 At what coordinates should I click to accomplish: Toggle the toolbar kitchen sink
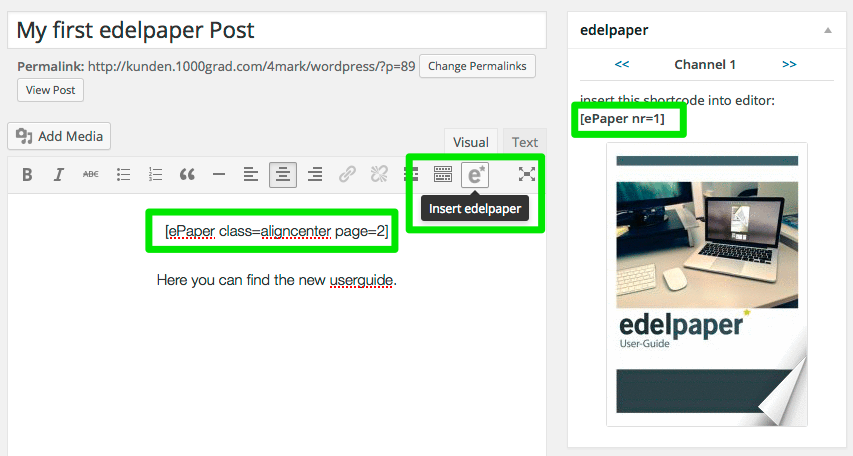click(x=443, y=175)
